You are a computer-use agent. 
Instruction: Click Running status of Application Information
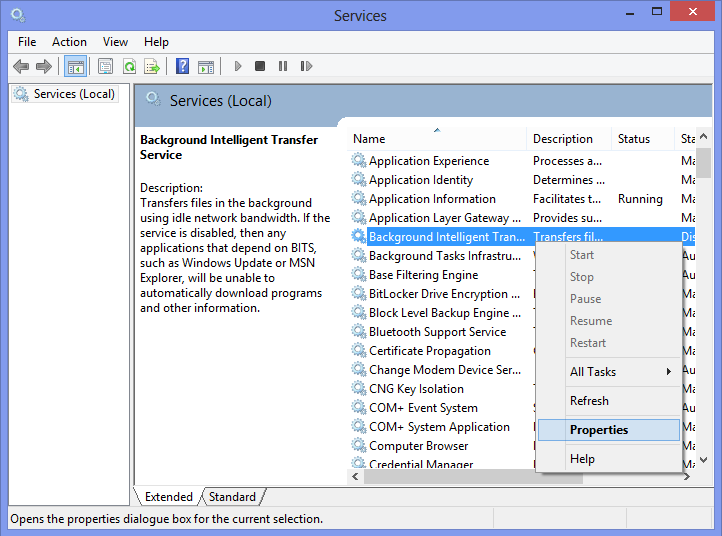(640, 198)
